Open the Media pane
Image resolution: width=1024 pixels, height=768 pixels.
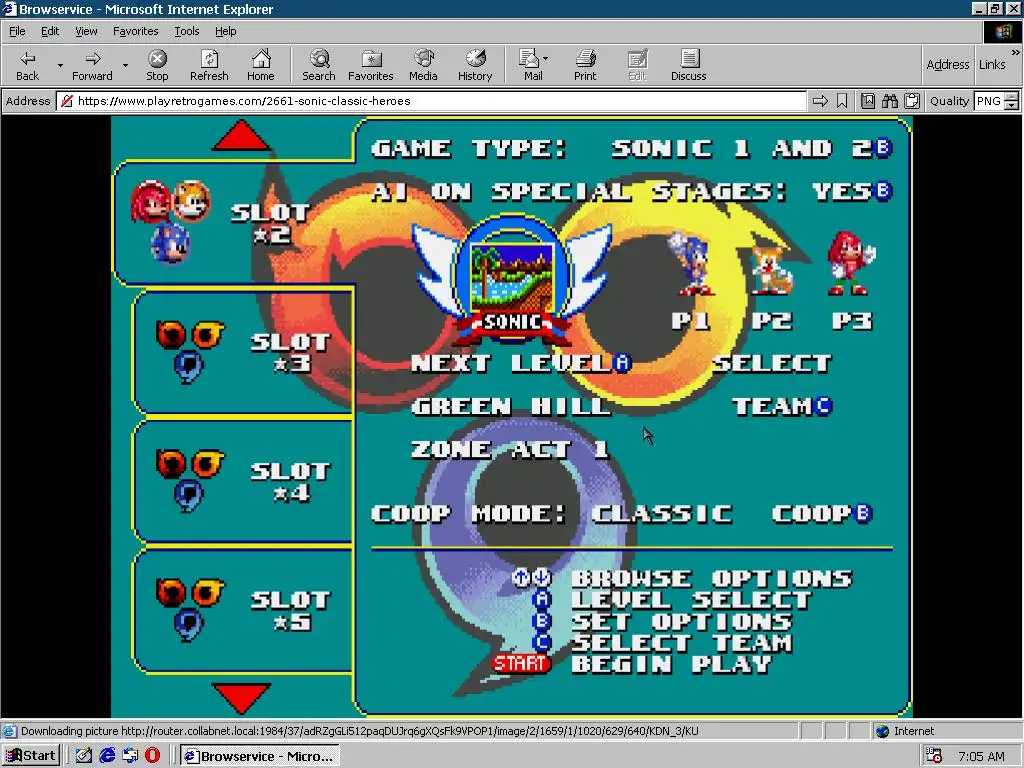click(x=423, y=65)
